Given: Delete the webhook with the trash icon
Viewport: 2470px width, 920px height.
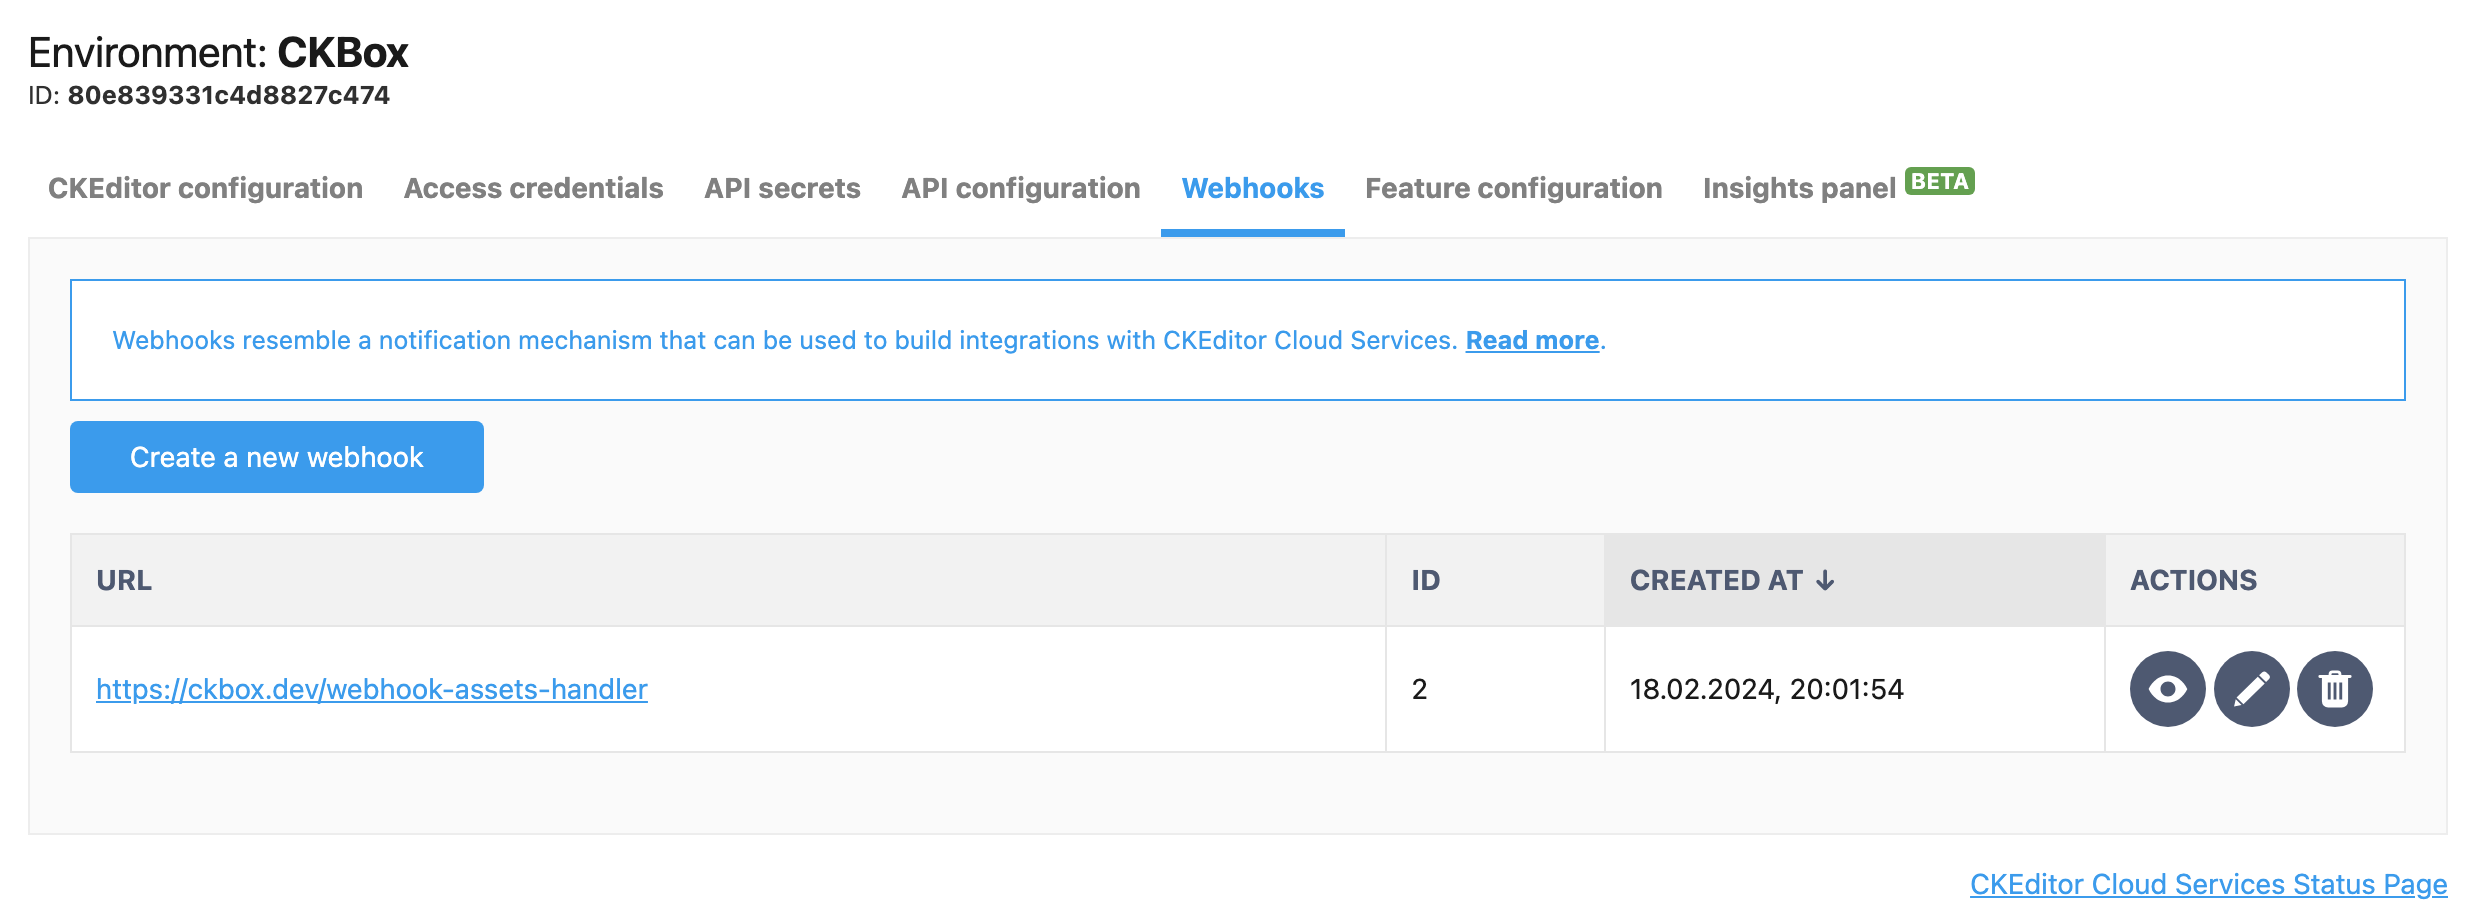Looking at the screenshot, I should tap(2335, 689).
